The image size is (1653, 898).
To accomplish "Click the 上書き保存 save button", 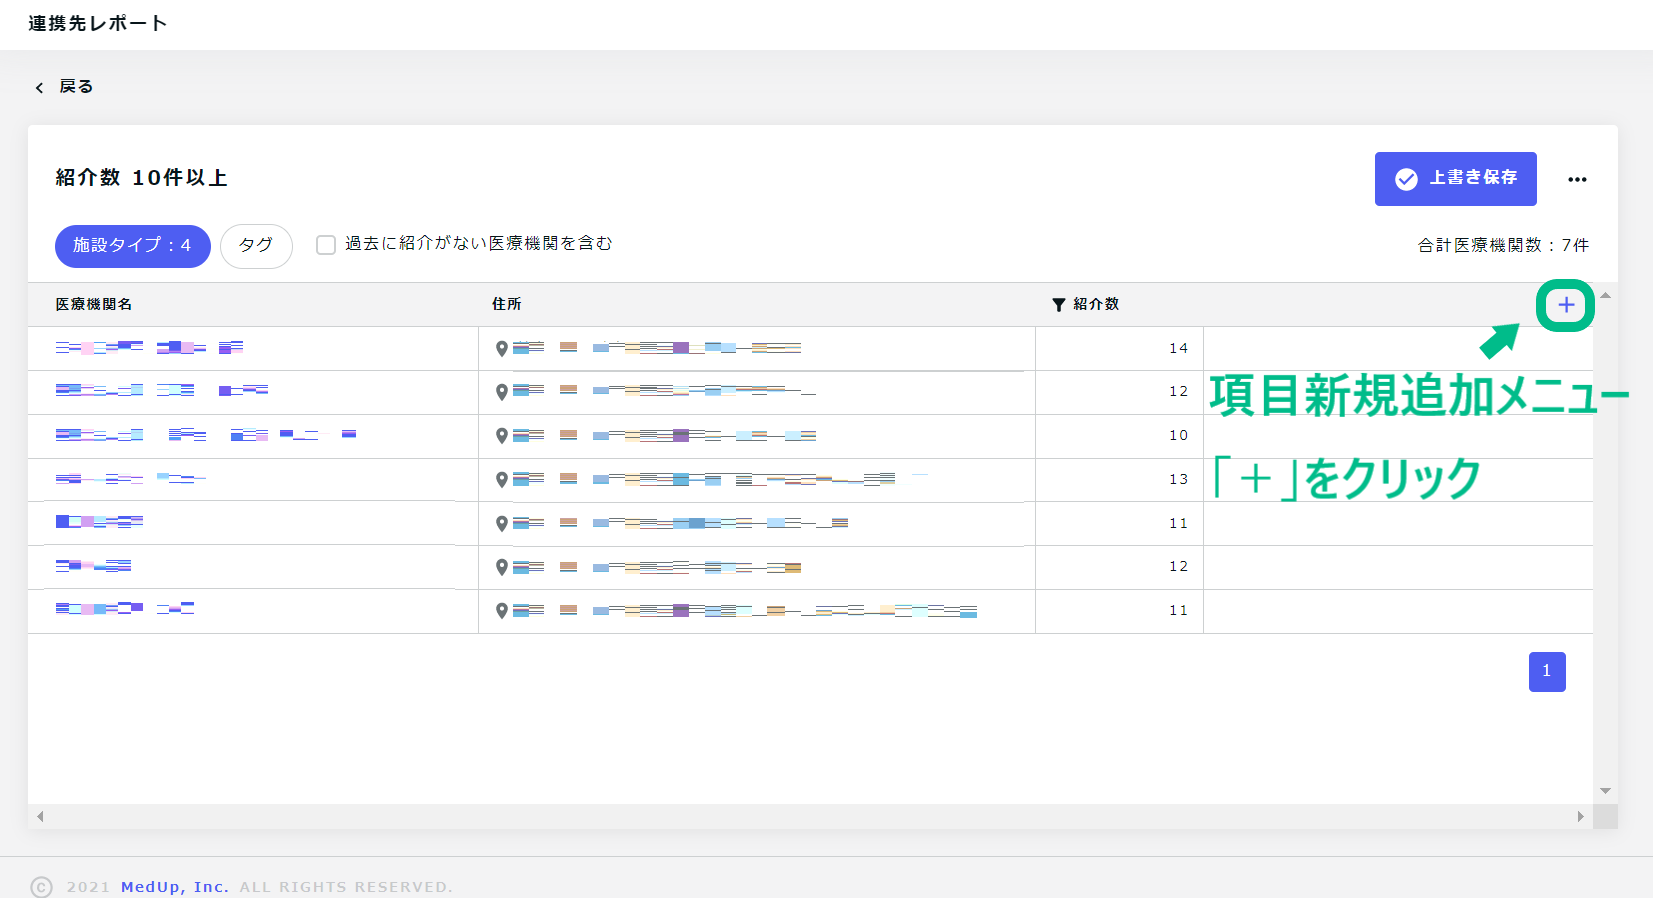I will [1455, 179].
